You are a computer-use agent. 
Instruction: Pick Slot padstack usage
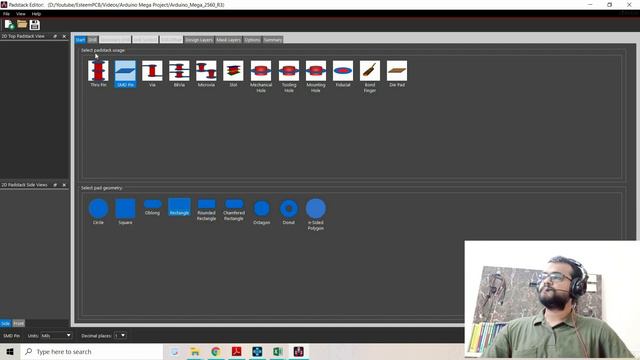pyautogui.click(x=233, y=73)
